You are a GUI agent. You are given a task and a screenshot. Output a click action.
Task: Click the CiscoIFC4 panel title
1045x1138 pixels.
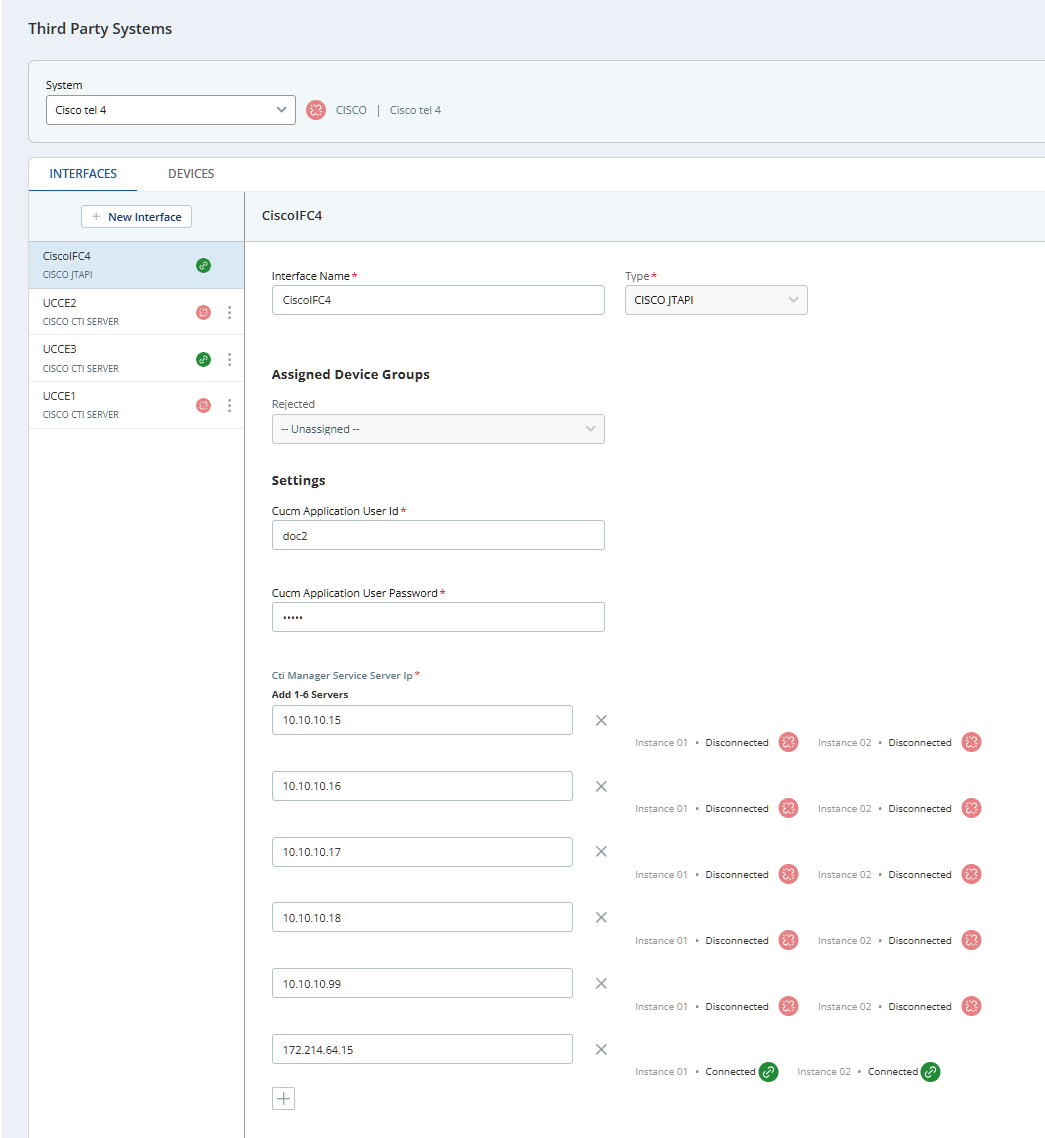tap(292, 216)
